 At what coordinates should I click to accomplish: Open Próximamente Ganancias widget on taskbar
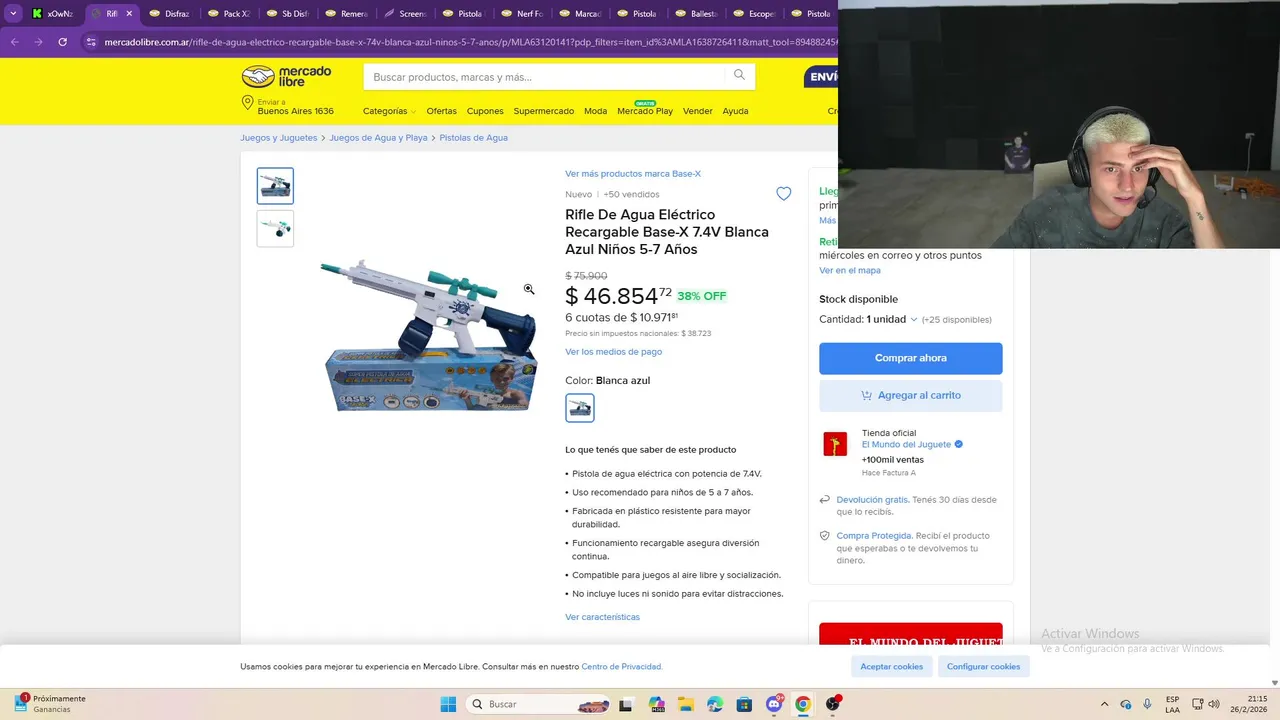coord(50,704)
